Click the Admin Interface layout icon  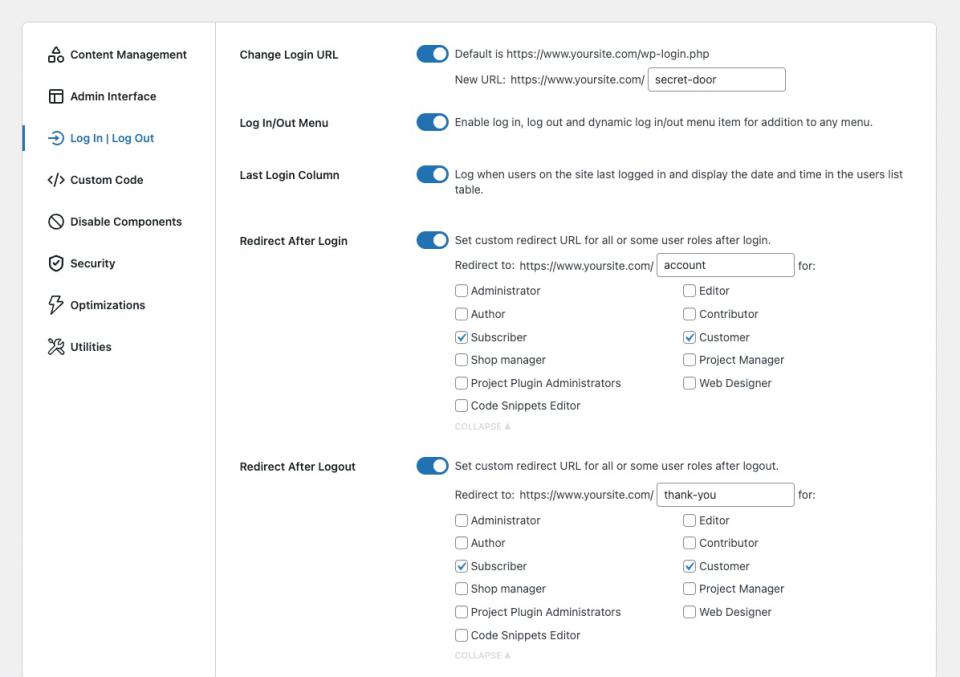point(56,97)
